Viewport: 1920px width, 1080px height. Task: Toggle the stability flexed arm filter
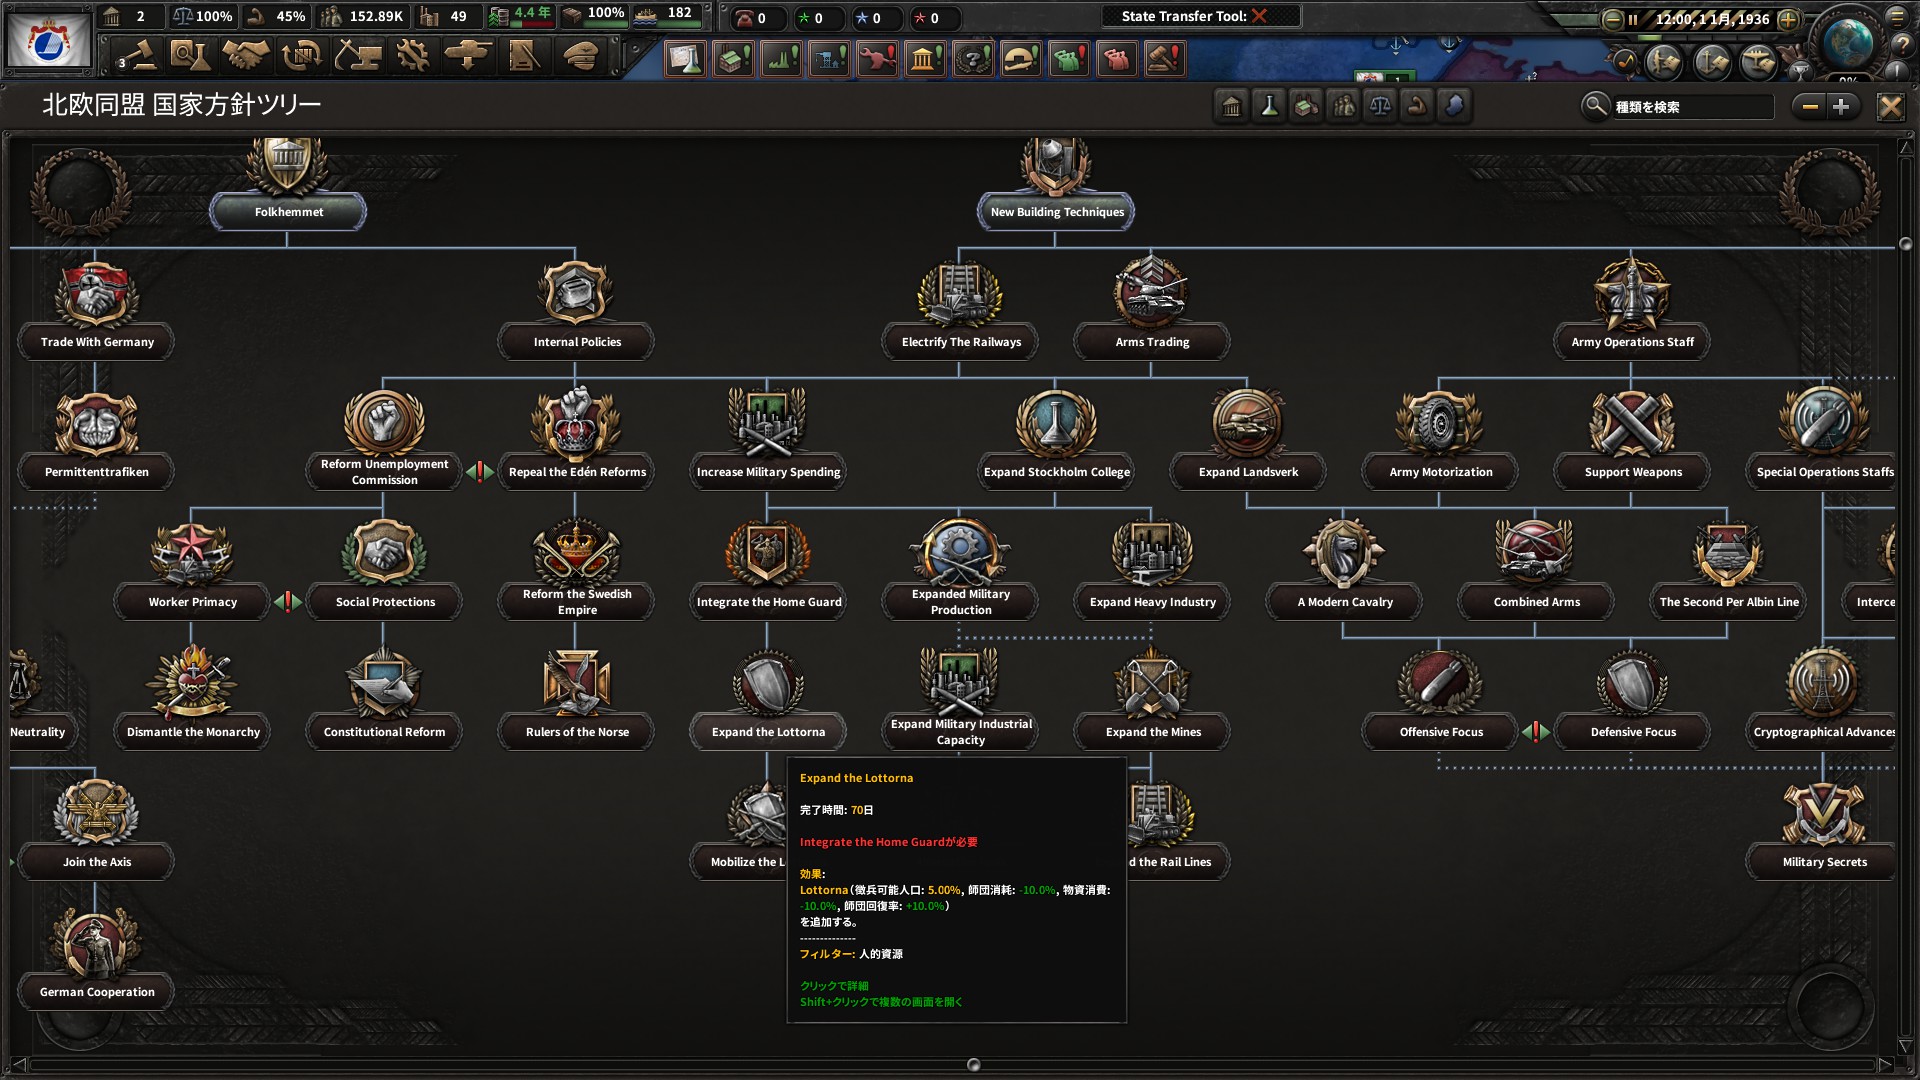(1417, 106)
